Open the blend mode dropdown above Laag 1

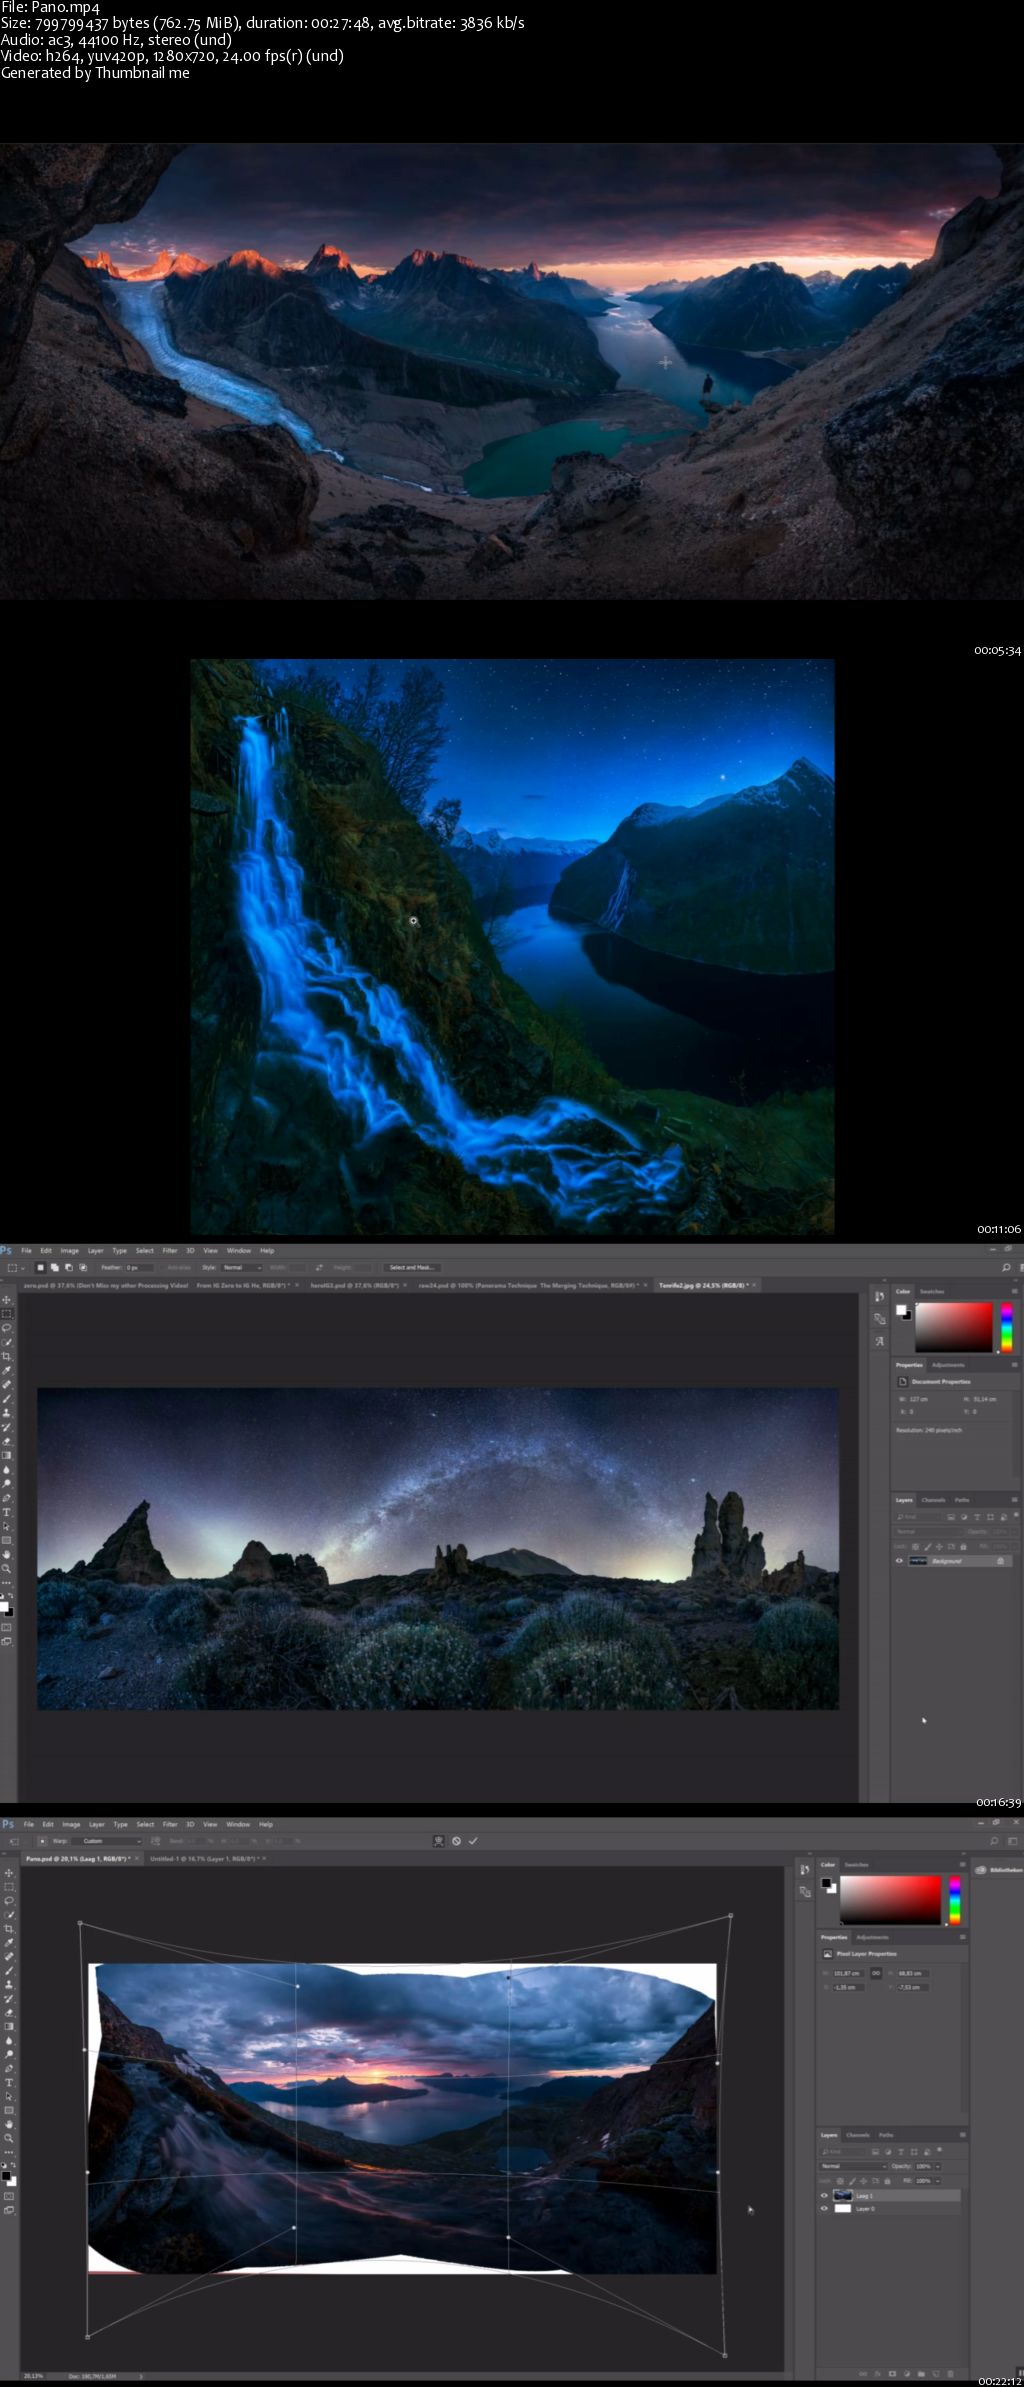pyautogui.click(x=852, y=2166)
